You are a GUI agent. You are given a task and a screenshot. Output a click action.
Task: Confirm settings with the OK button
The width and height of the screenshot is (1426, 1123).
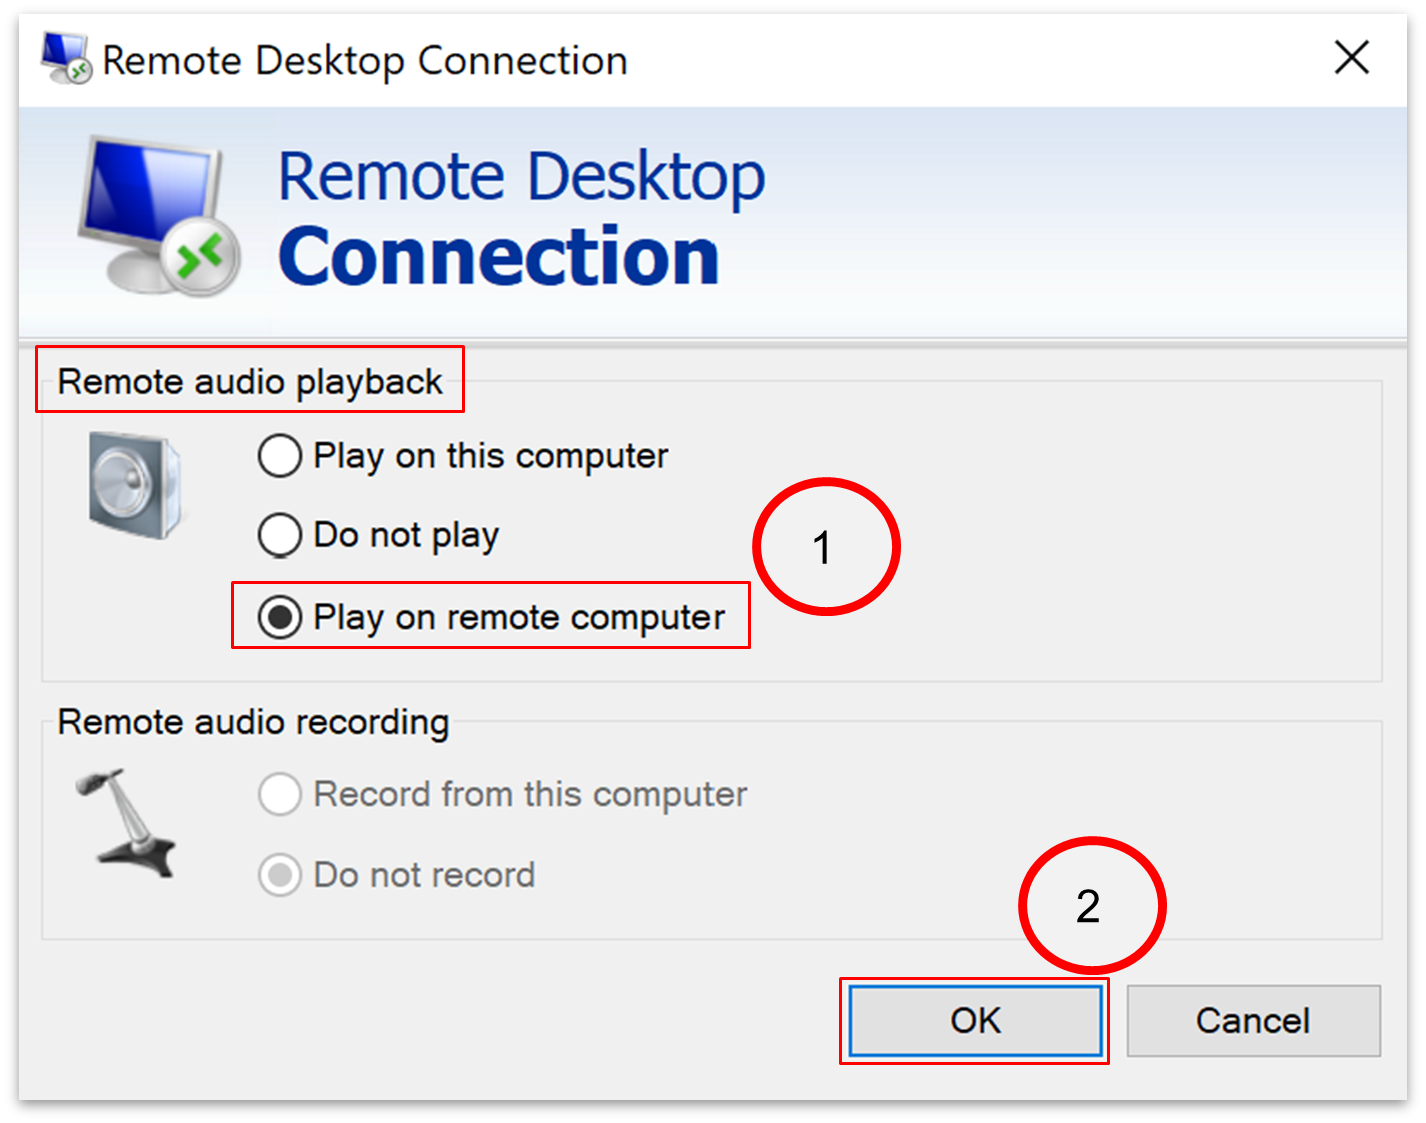[975, 1021]
